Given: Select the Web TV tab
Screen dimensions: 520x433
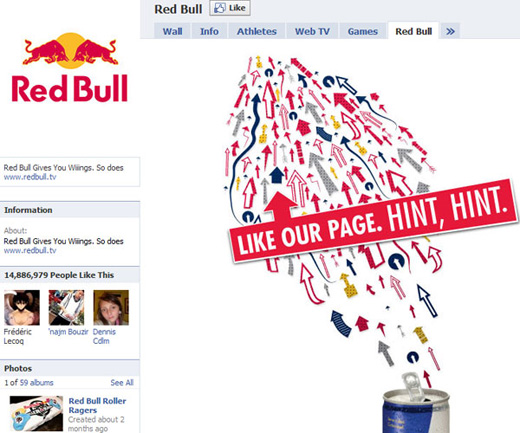Looking at the screenshot, I should pos(312,31).
